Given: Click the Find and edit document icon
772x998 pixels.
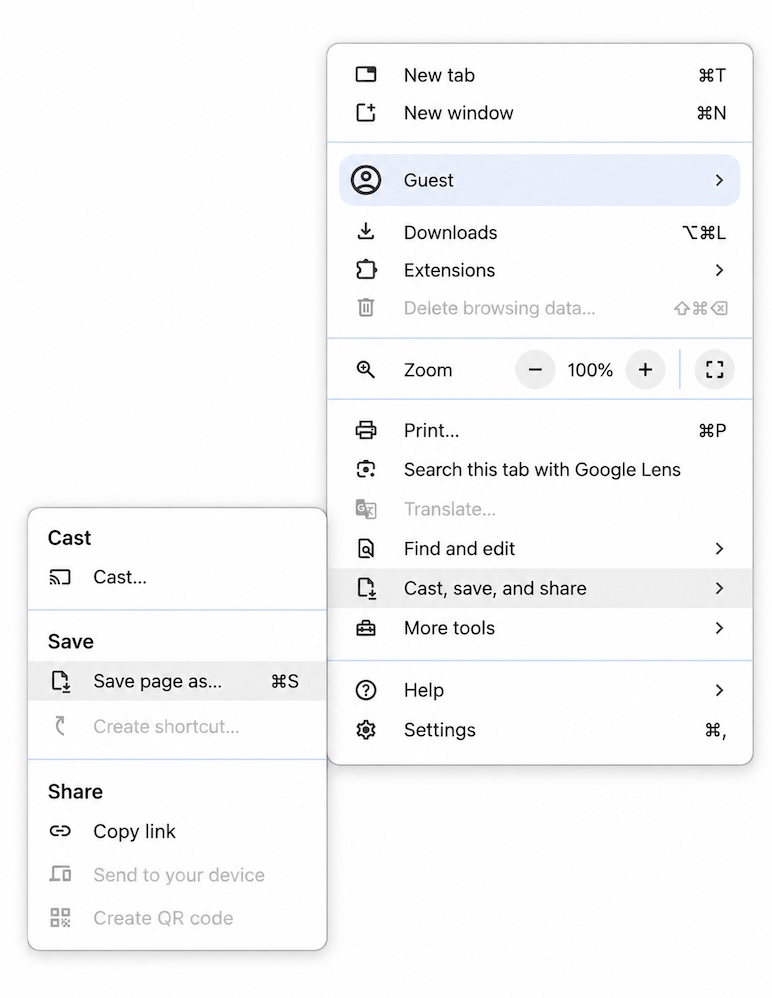Looking at the screenshot, I should coord(366,549).
